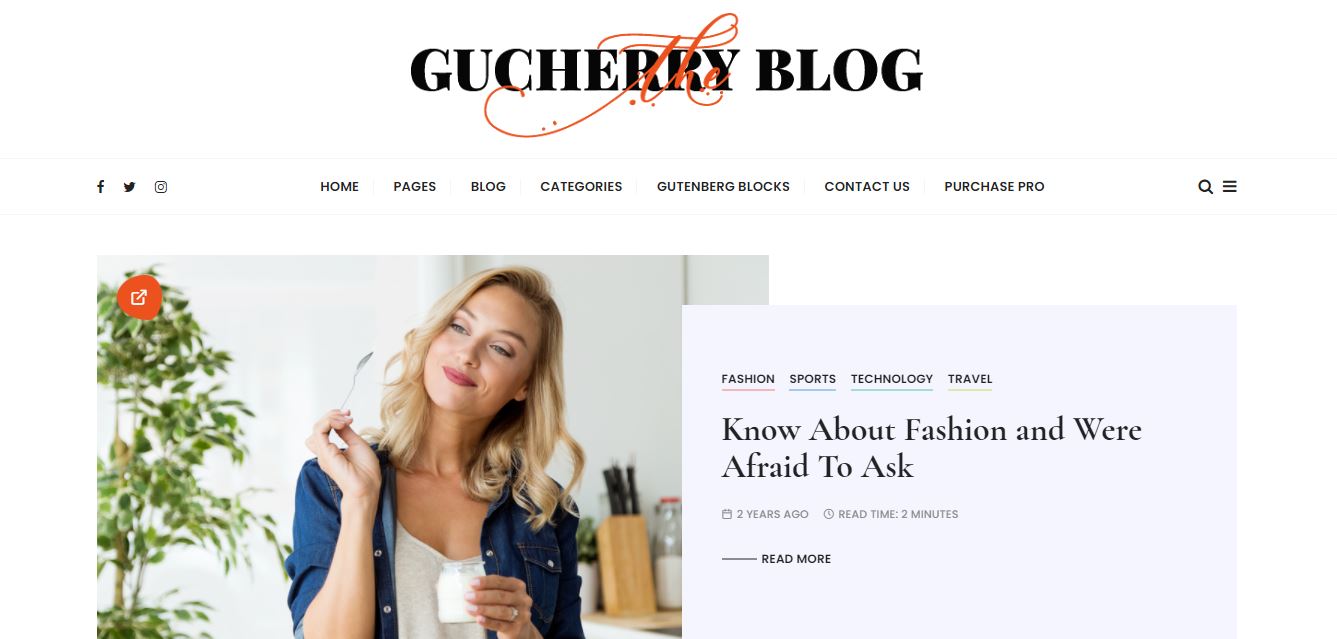Click the Fashion category tag

tap(748, 380)
